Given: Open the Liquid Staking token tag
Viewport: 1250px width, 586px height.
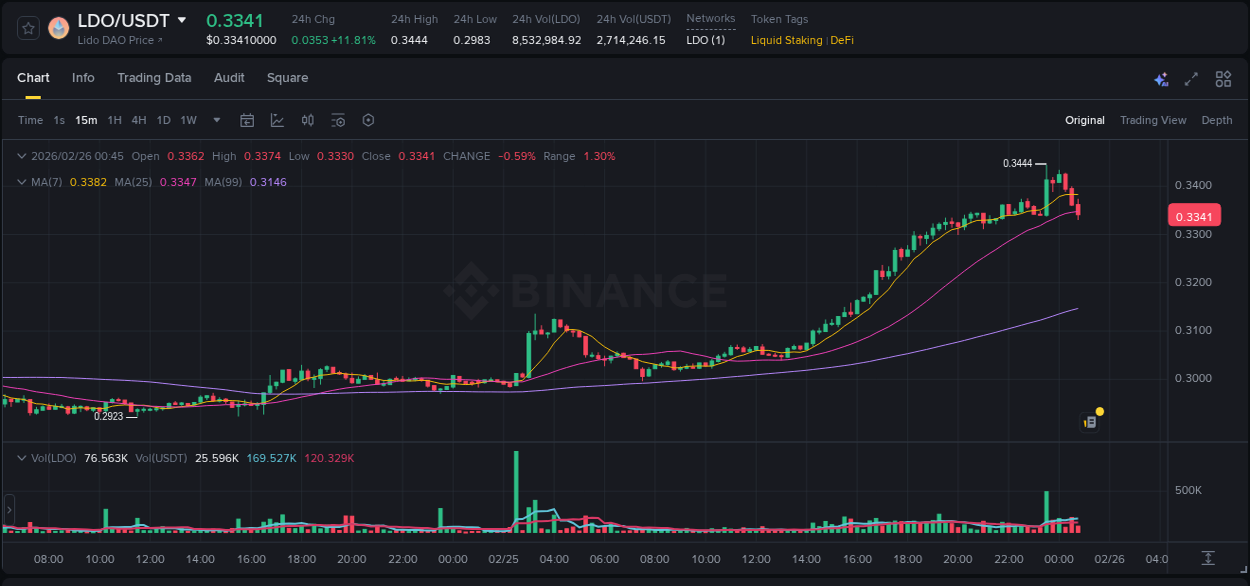Looking at the screenshot, I should click(787, 40).
